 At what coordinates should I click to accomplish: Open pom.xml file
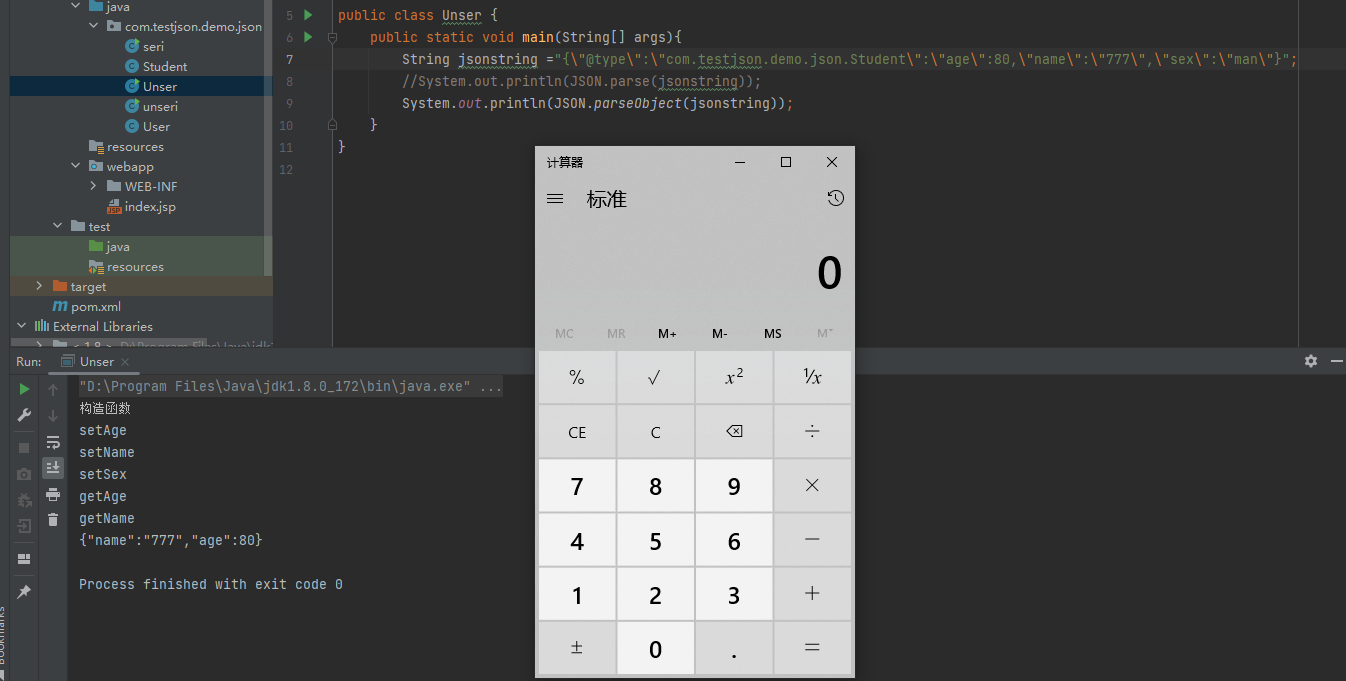(96, 306)
